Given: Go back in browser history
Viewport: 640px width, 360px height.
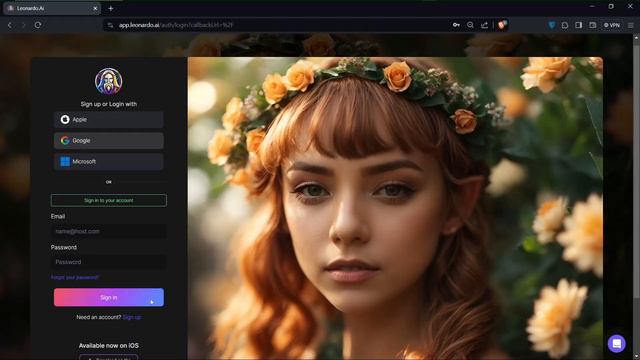Looking at the screenshot, I should pos(10,25).
